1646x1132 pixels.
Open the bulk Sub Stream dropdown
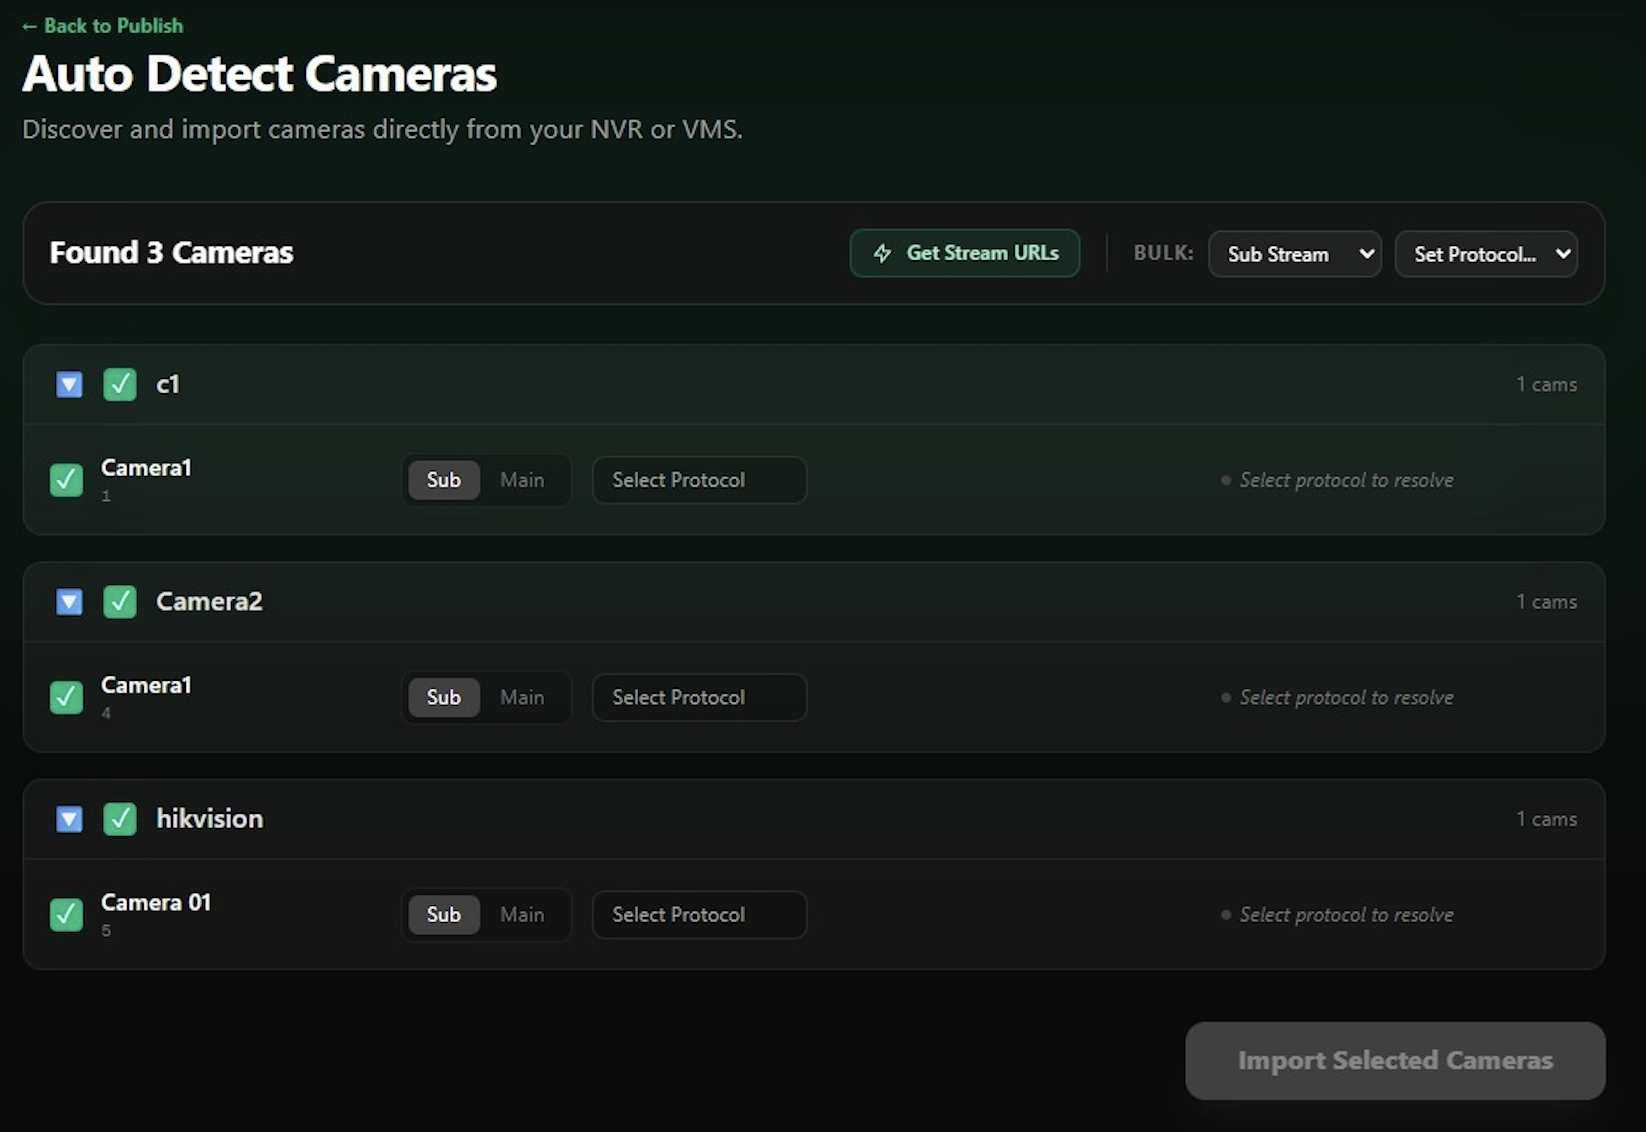coord(1294,253)
